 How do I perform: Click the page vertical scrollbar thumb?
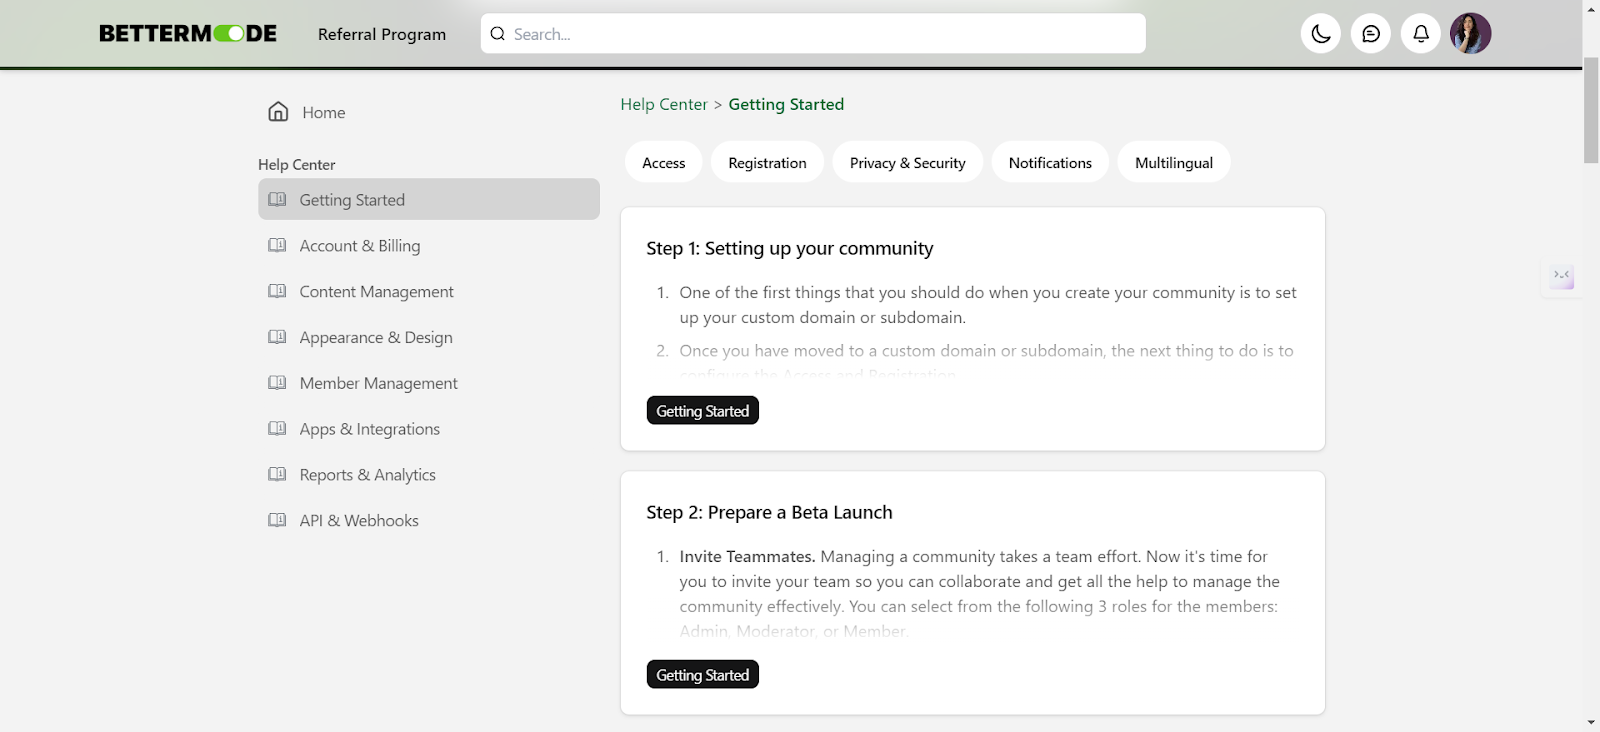tap(1591, 110)
